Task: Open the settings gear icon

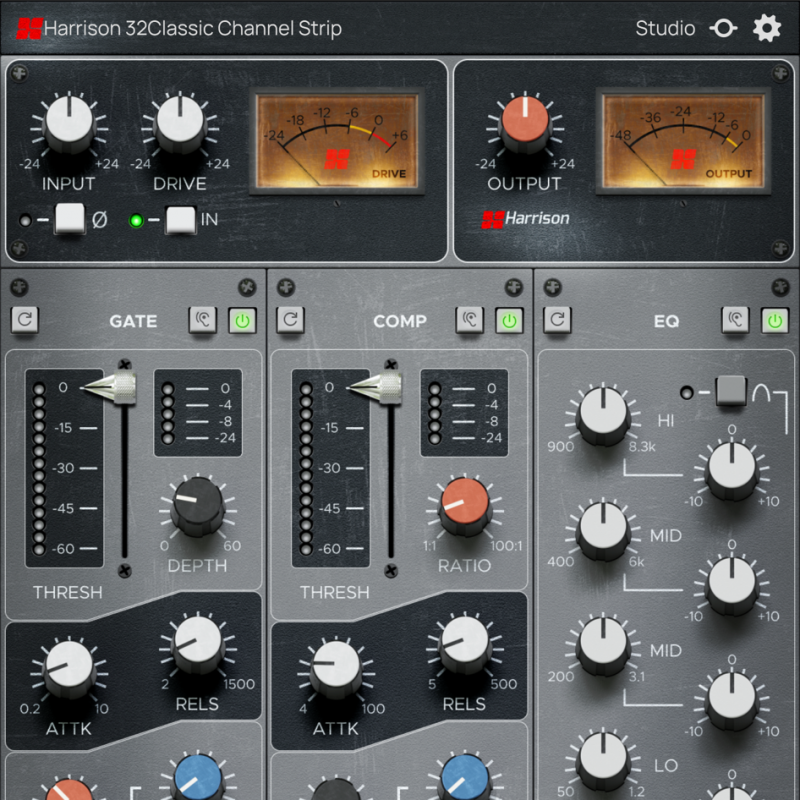Action: [x=767, y=28]
